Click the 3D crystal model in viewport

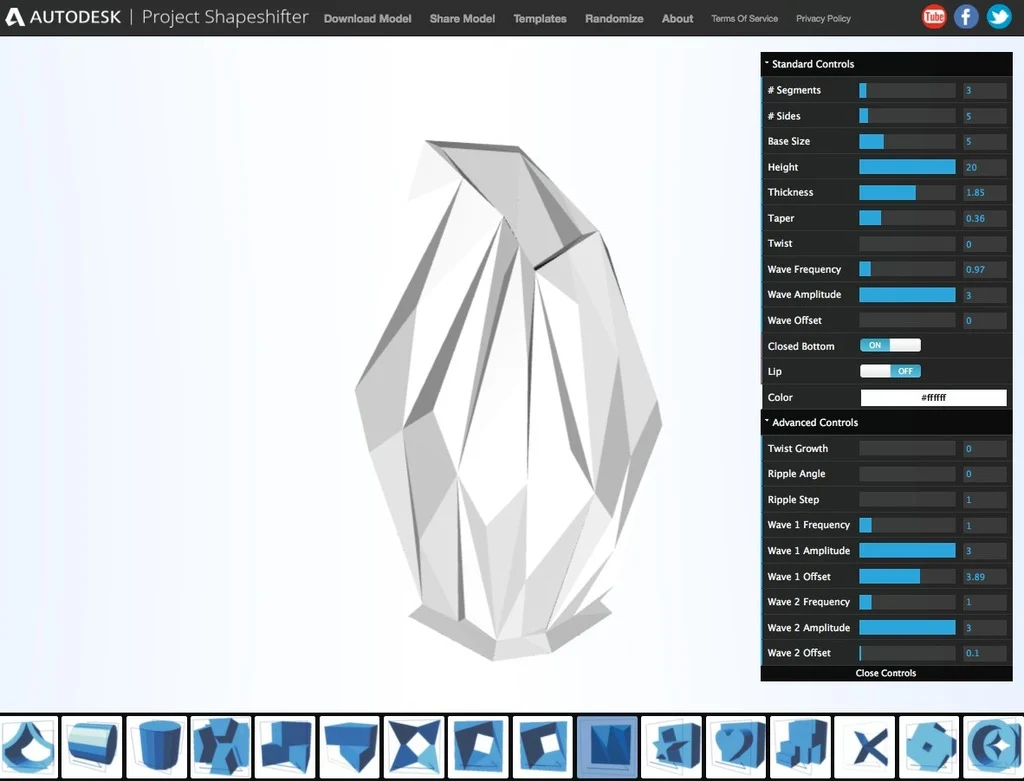click(x=509, y=398)
